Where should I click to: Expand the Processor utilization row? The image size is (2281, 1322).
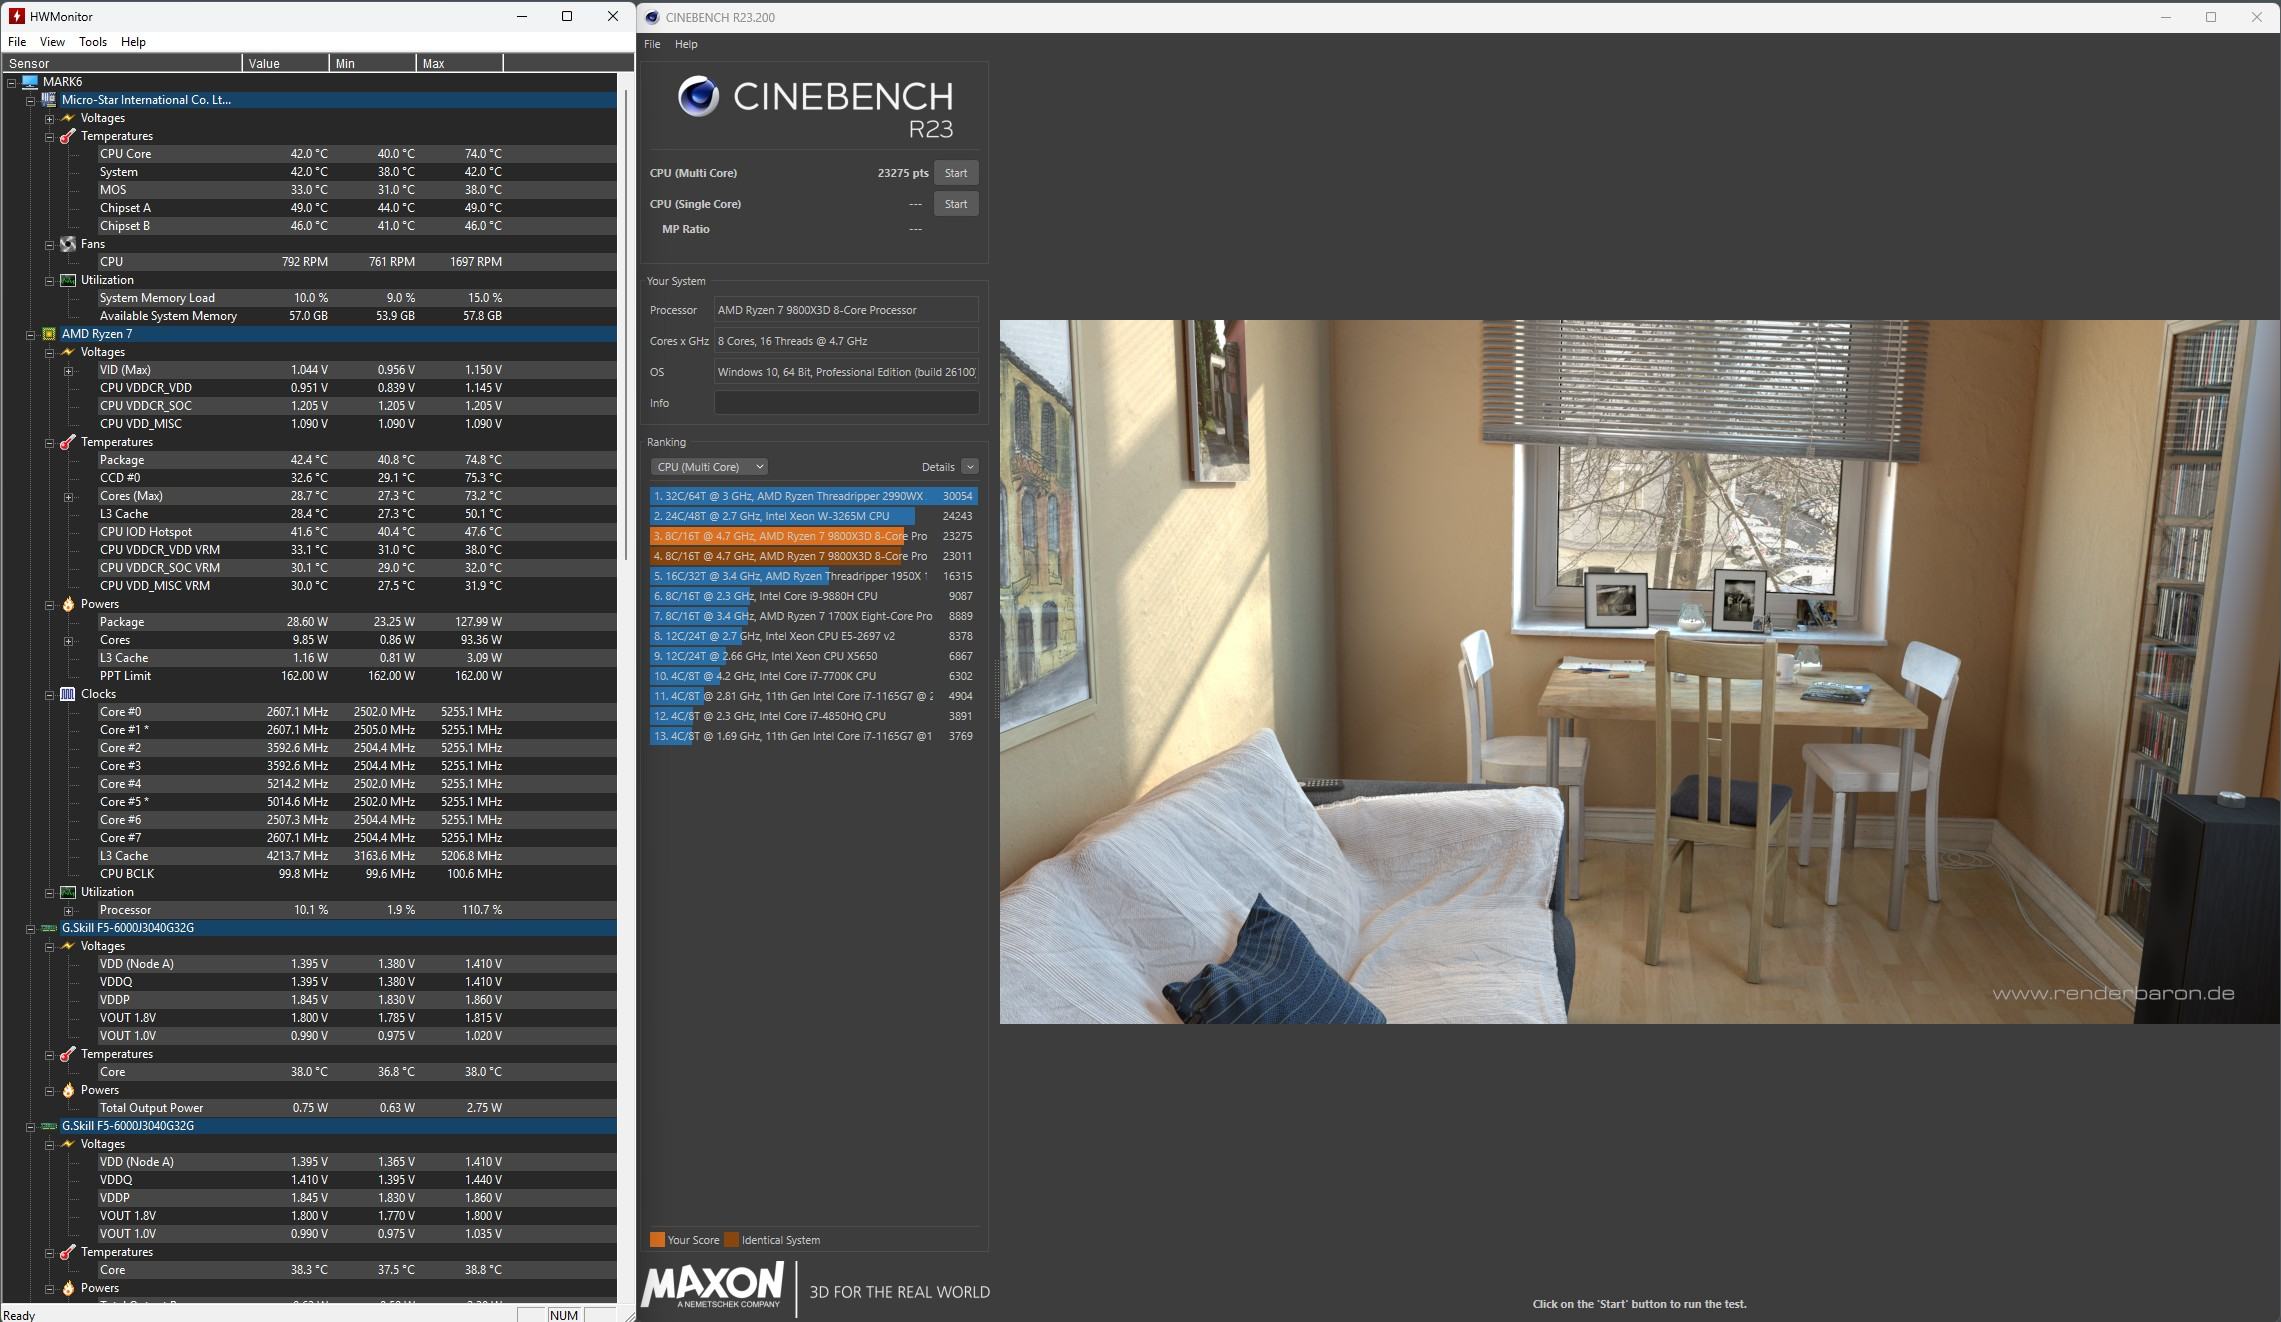(x=68, y=910)
